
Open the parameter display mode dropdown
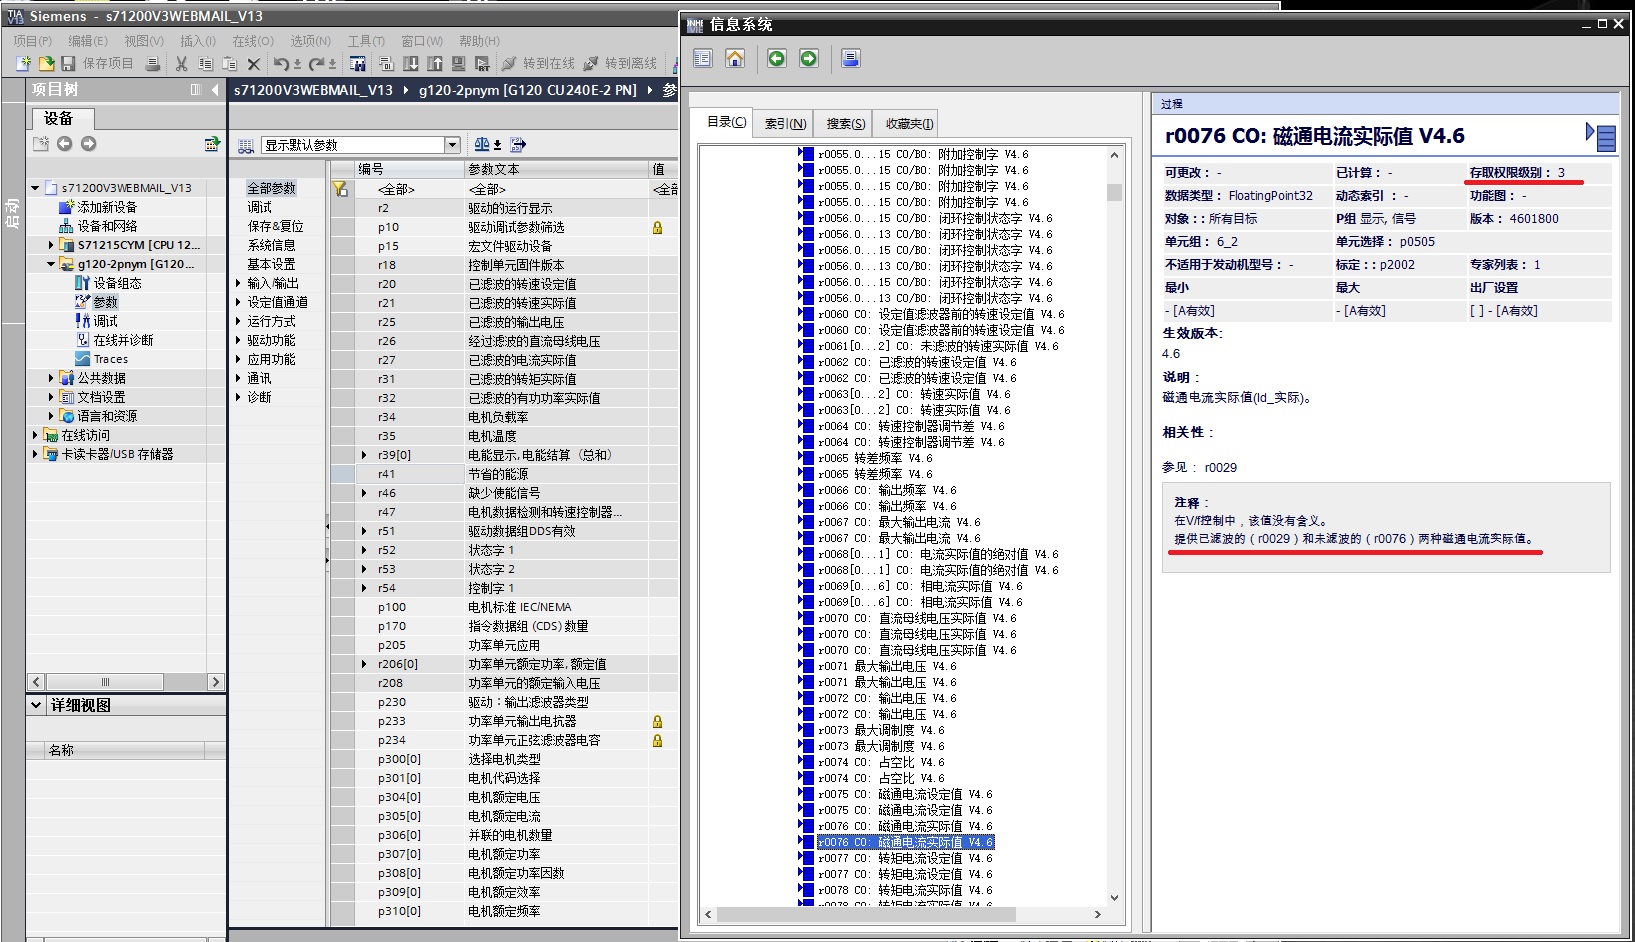click(452, 145)
